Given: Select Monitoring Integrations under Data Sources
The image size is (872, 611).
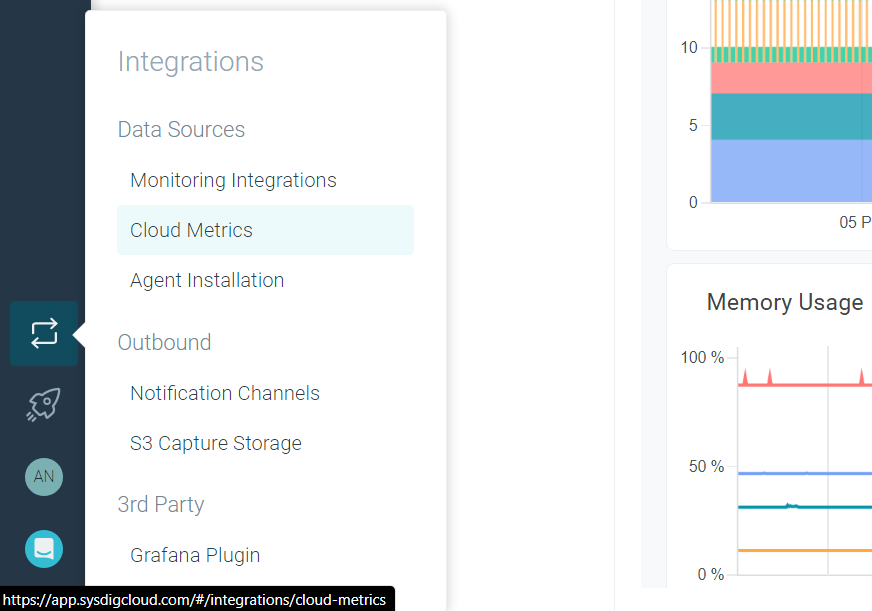Looking at the screenshot, I should 233,180.
